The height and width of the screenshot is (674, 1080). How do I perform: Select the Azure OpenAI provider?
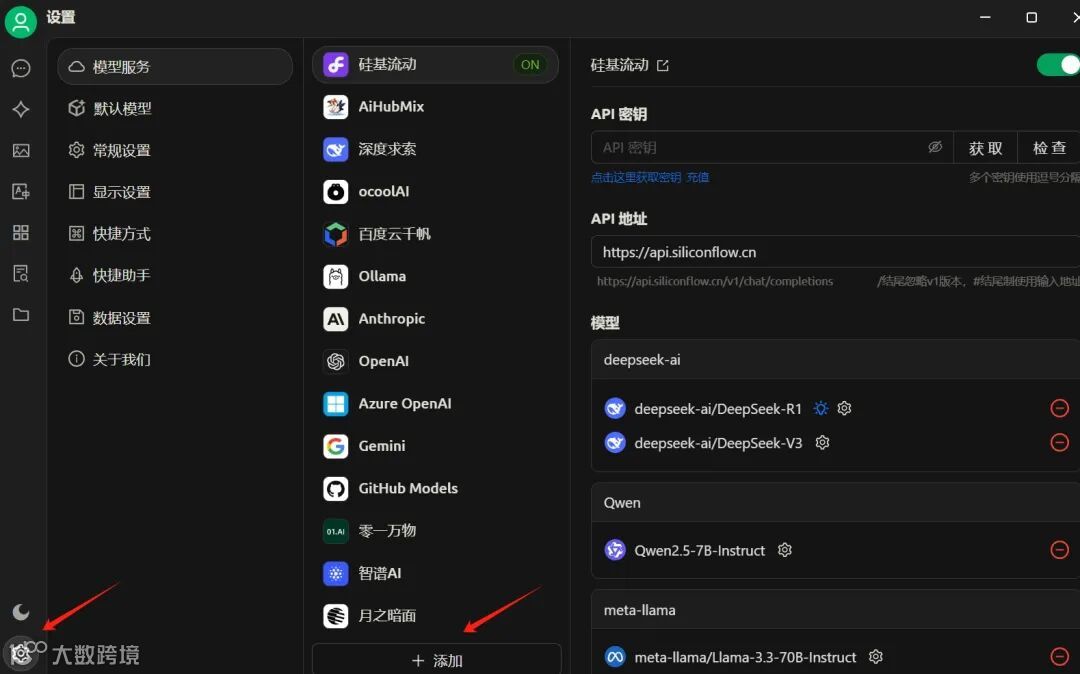pos(435,403)
